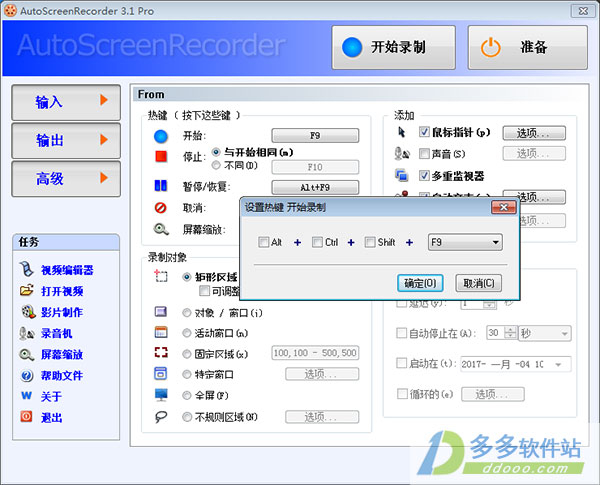Click the fixed region coordinates field
600x485 pixels.
pos(315,353)
